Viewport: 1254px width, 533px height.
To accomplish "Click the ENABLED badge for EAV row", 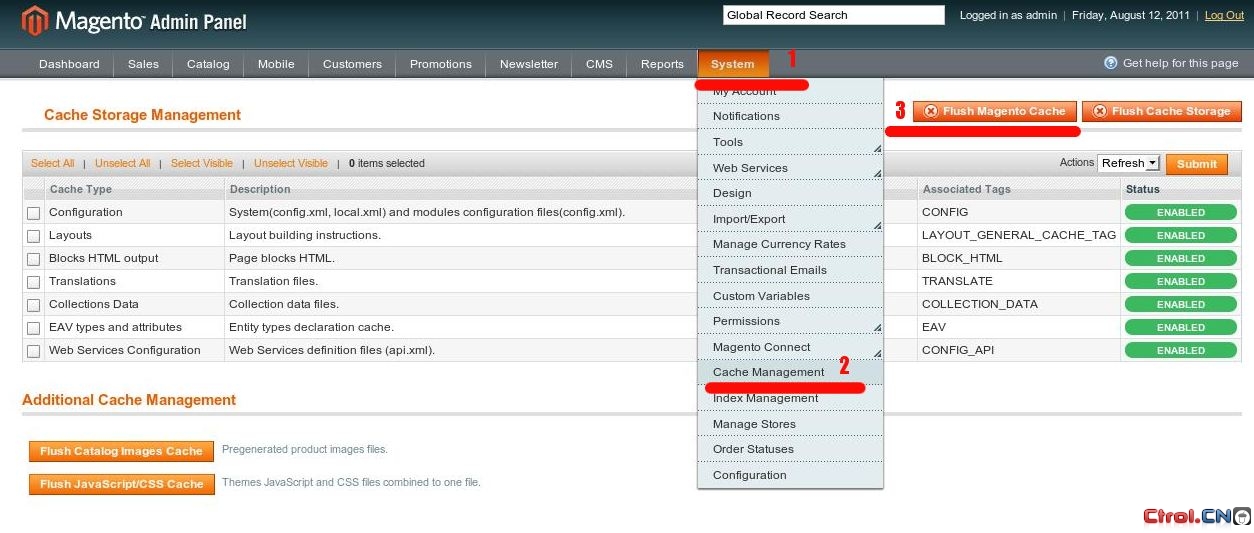I will click(1181, 328).
